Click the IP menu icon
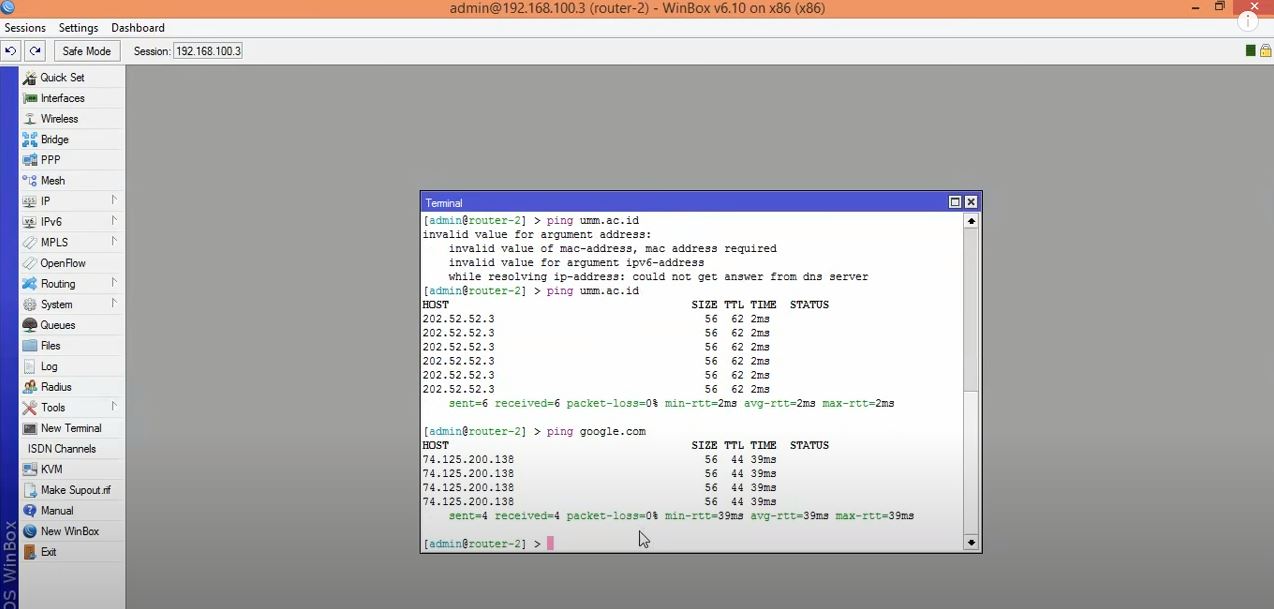Screen dimensions: 1274x609 click(x=30, y=201)
